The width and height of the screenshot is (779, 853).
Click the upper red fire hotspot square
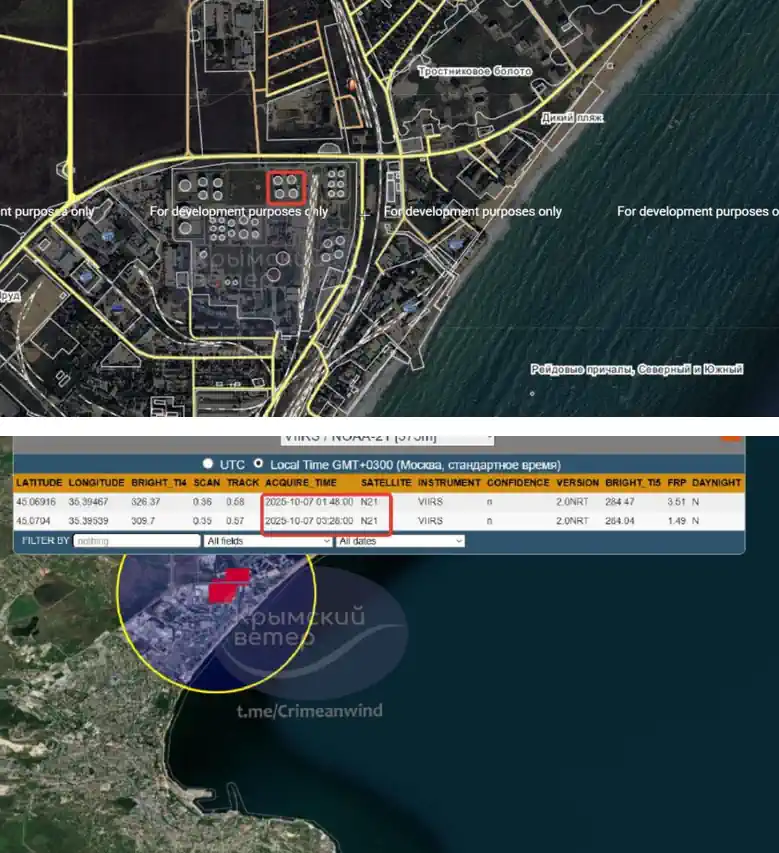(x=236, y=575)
